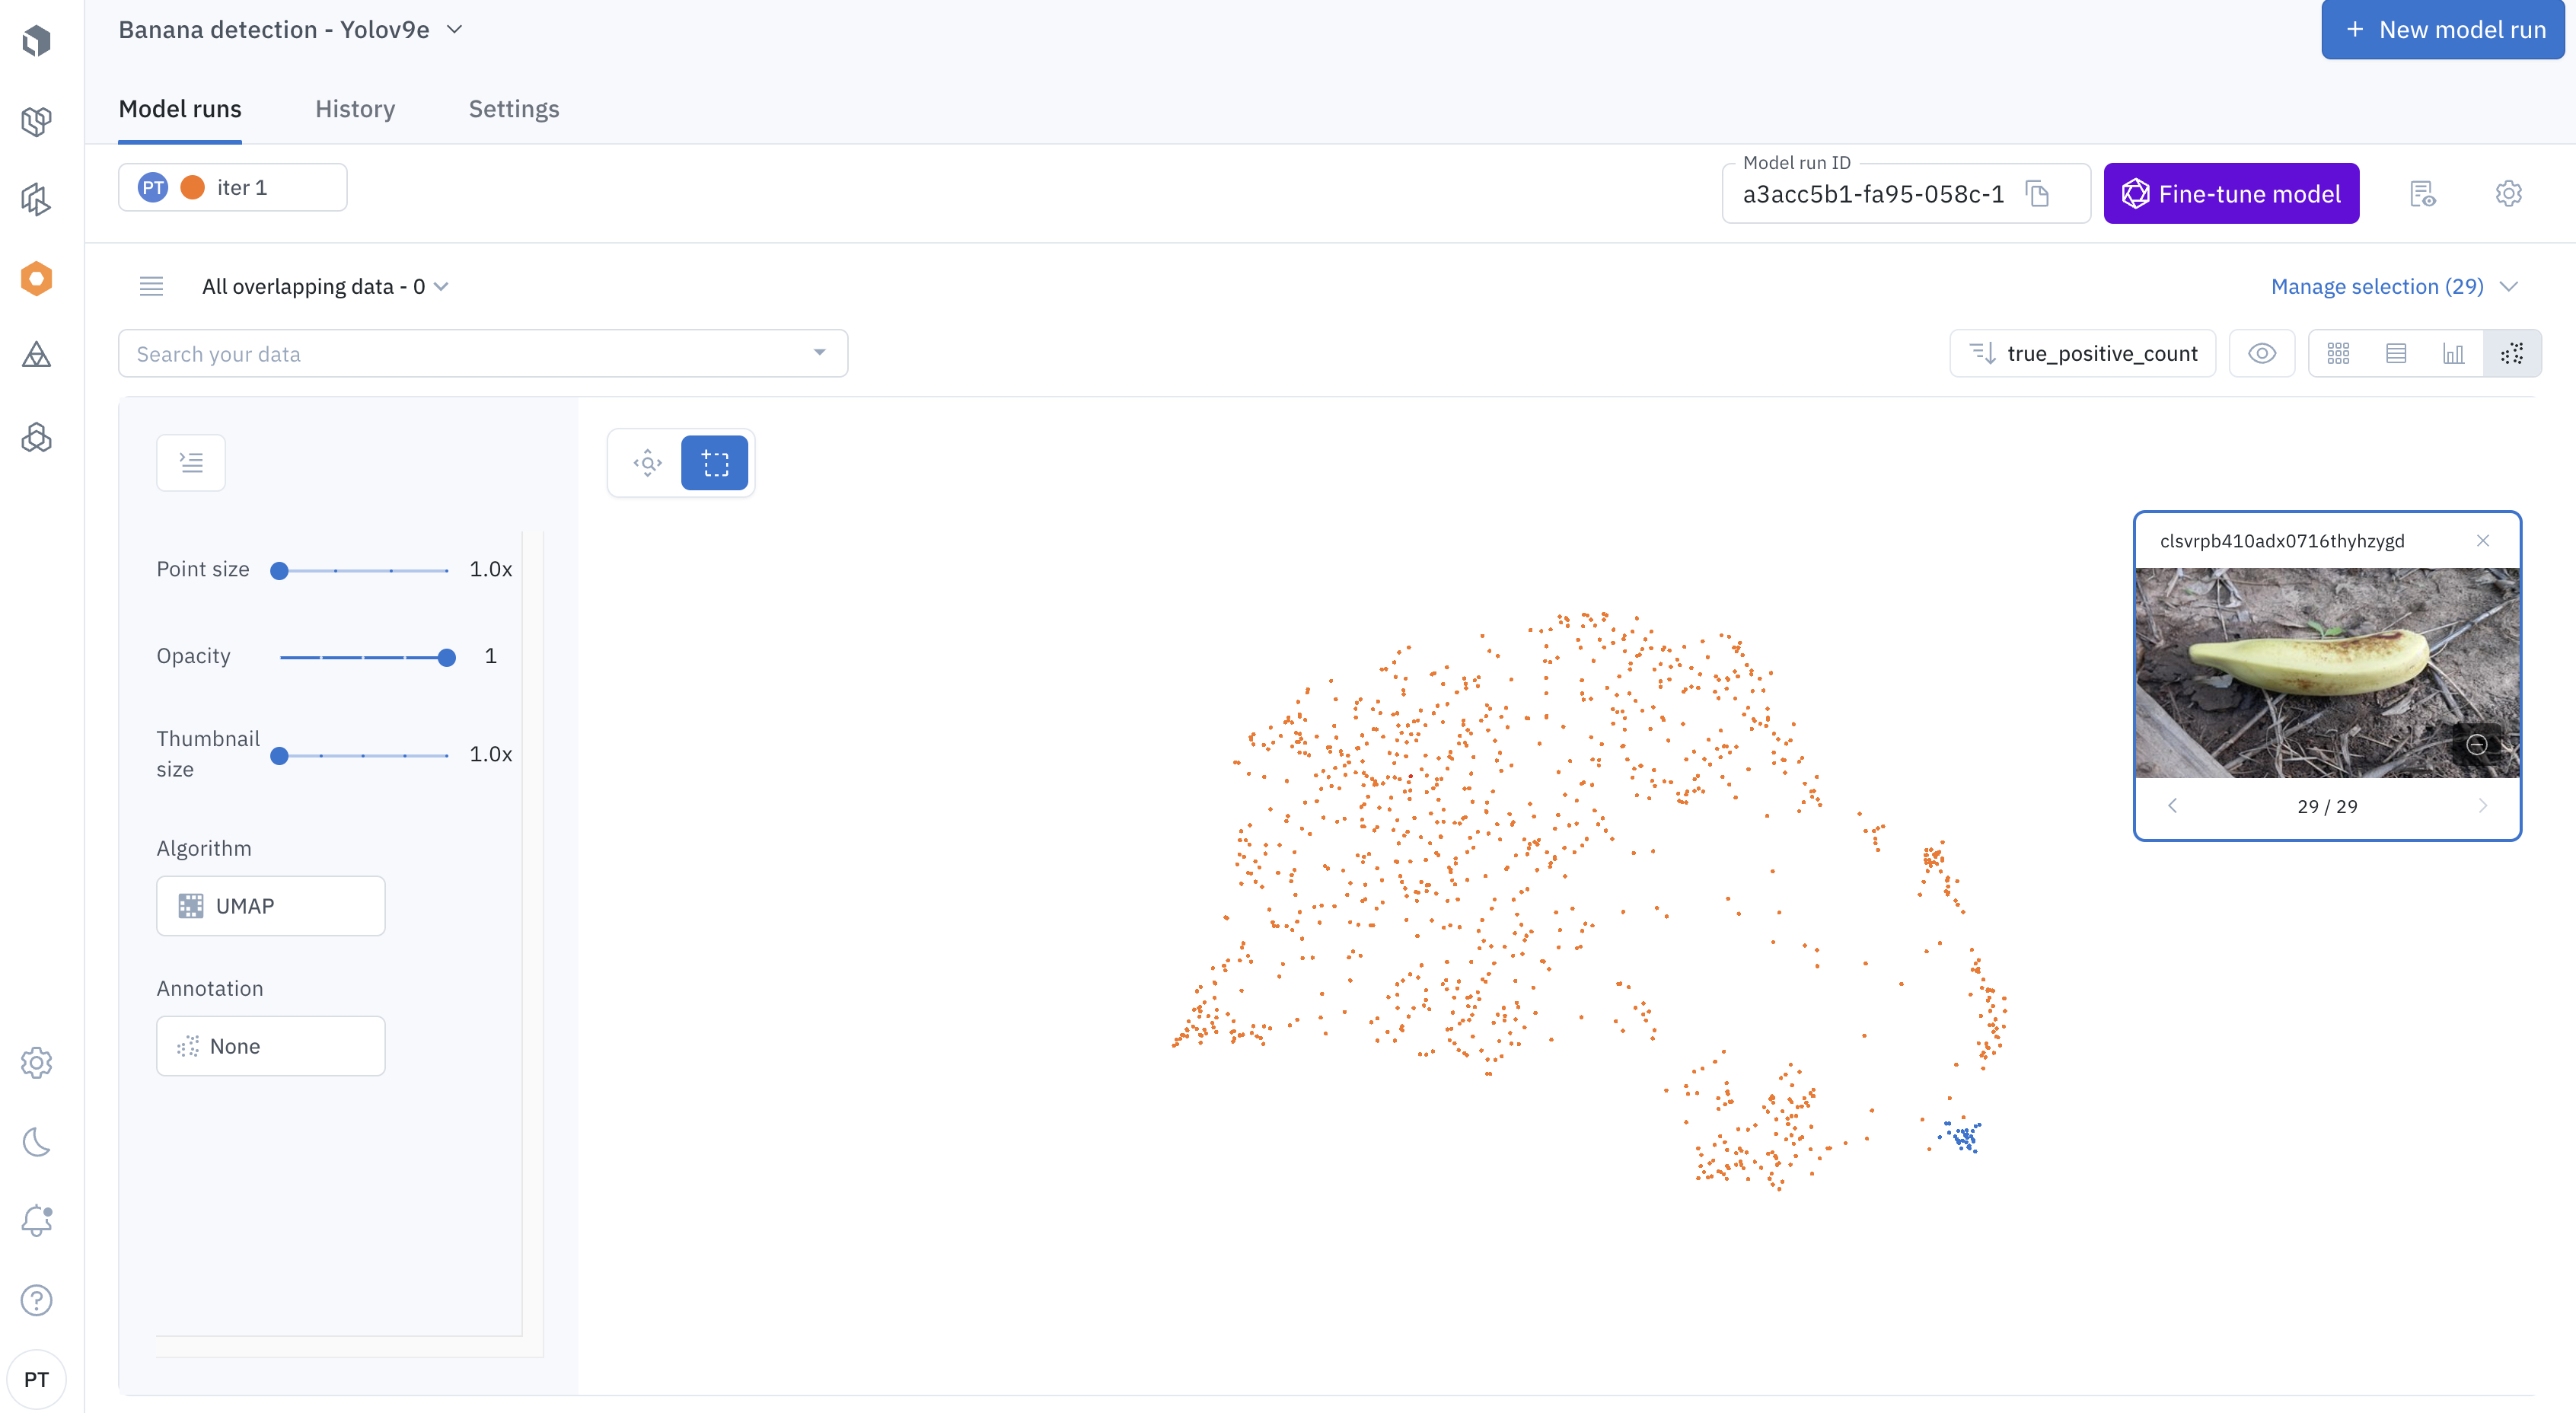The image size is (2576, 1413).
Task: Click the lasso/box selection tool icon
Action: pos(715,463)
